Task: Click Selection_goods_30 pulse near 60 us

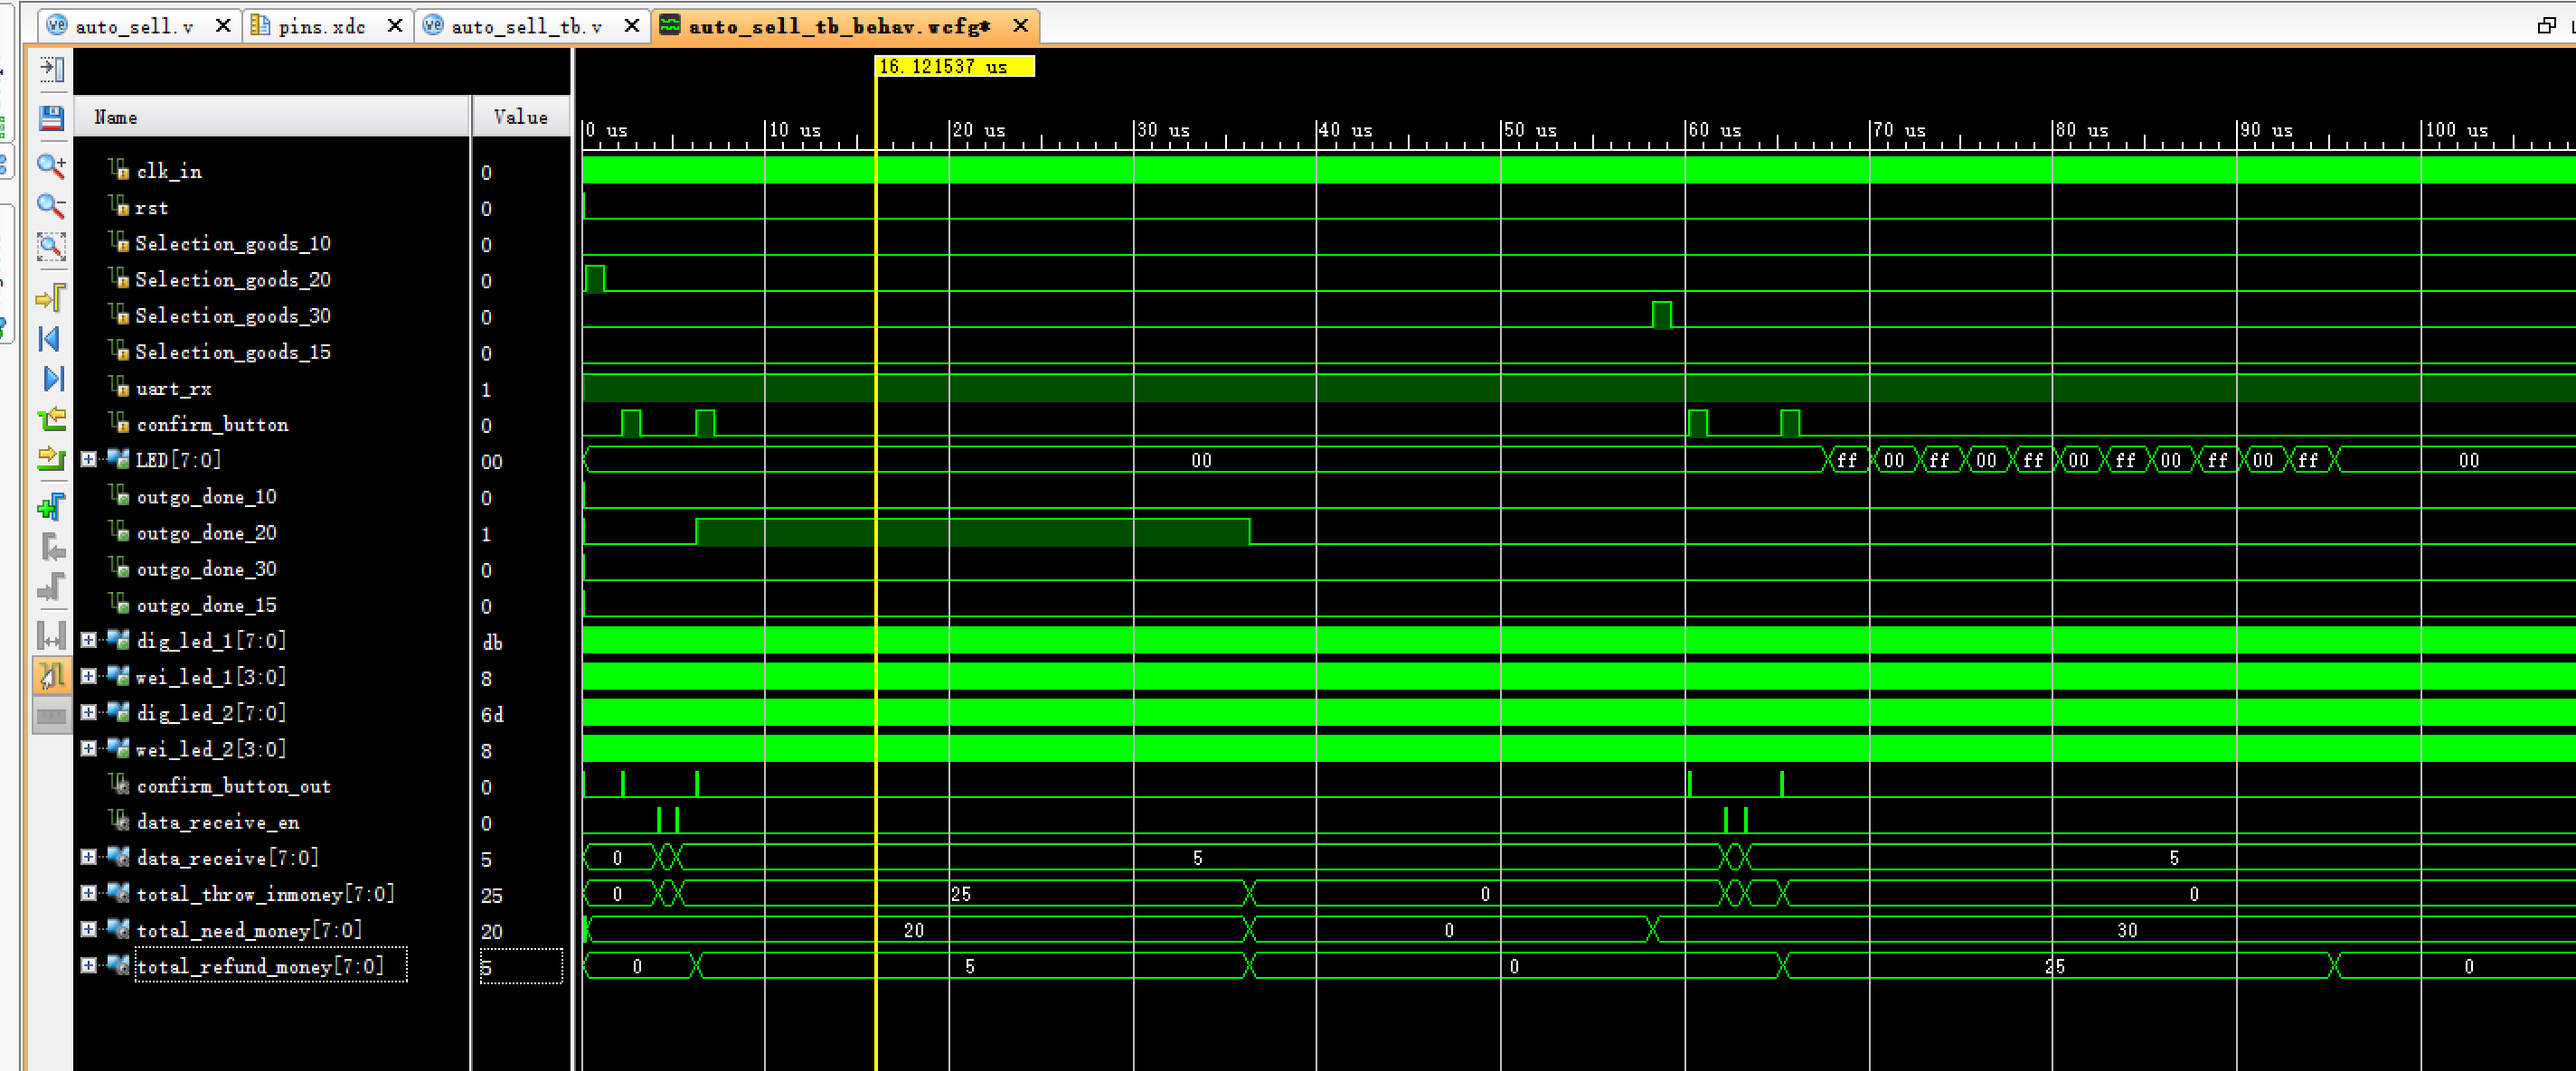Action: click(x=1662, y=315)
